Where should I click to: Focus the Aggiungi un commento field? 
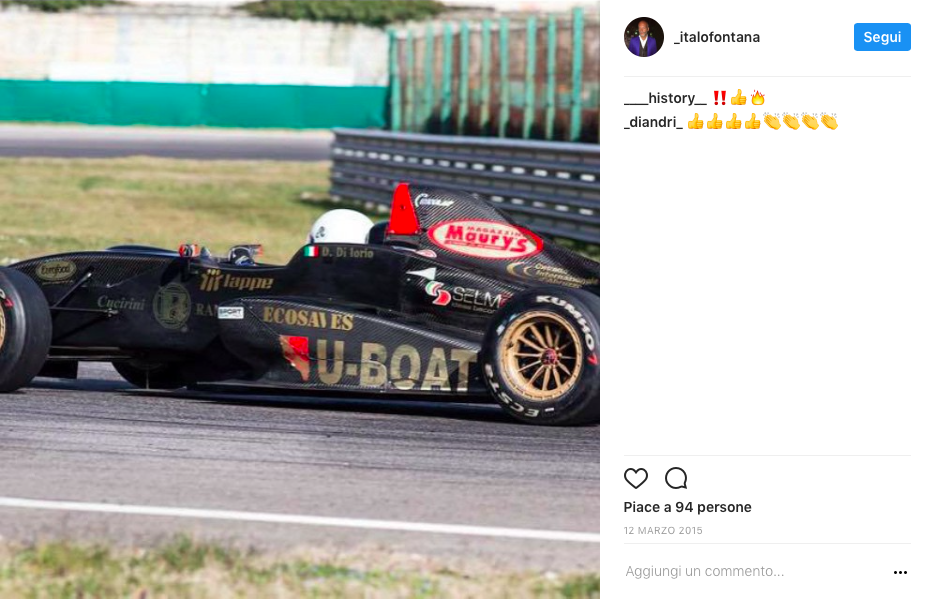(756, 571)
